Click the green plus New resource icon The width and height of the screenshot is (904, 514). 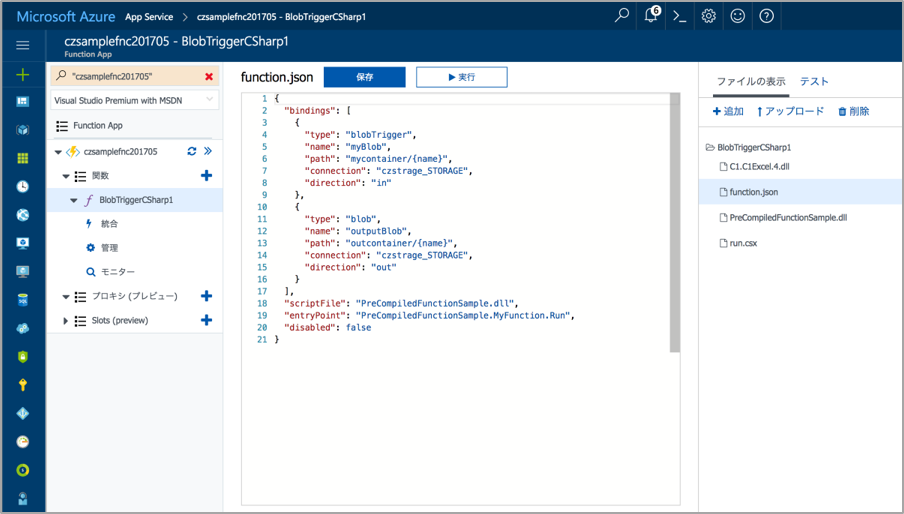(x=23, y=74)
